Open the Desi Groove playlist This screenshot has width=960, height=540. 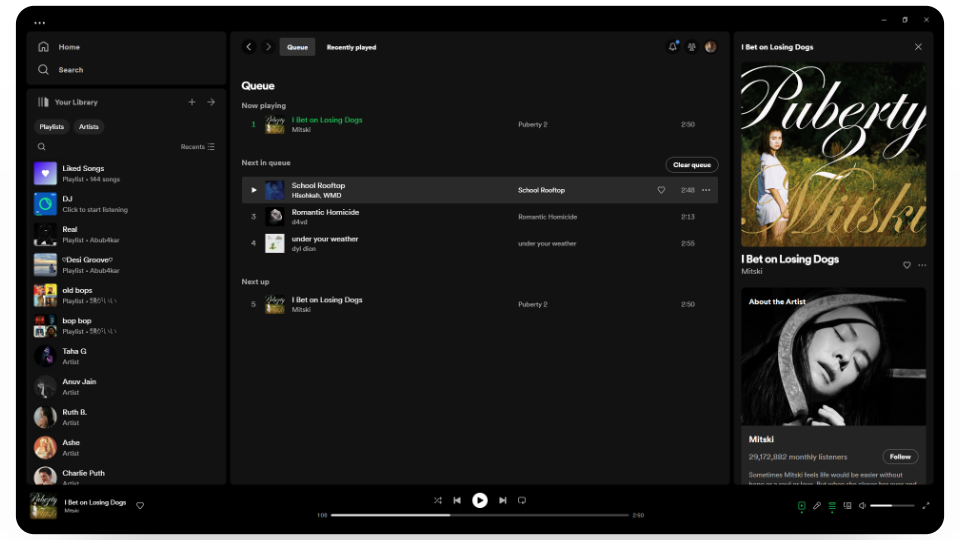click(x=127, y=264)
